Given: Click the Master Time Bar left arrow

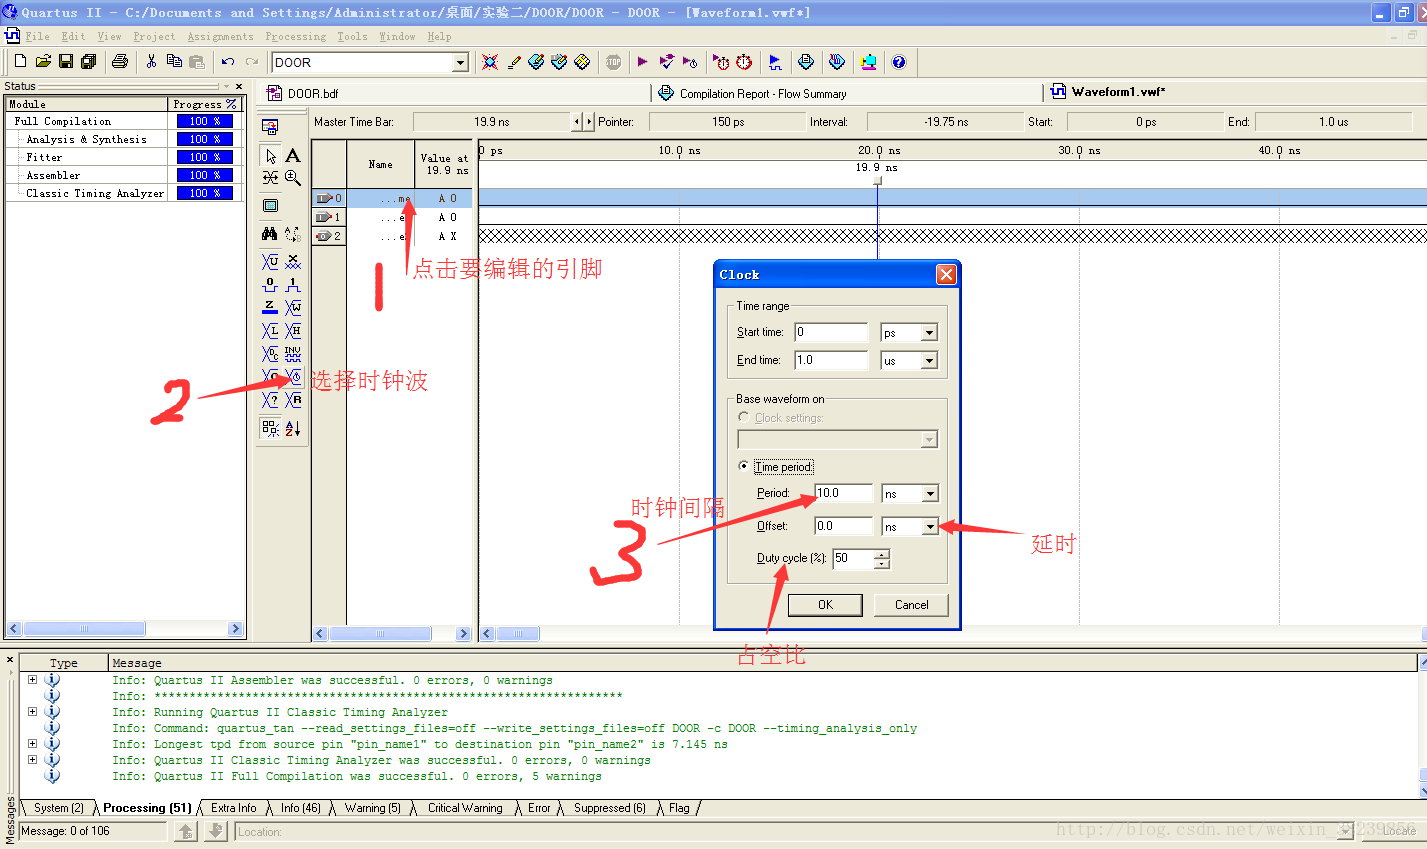Looking at the screenshot, I should 576,122.
